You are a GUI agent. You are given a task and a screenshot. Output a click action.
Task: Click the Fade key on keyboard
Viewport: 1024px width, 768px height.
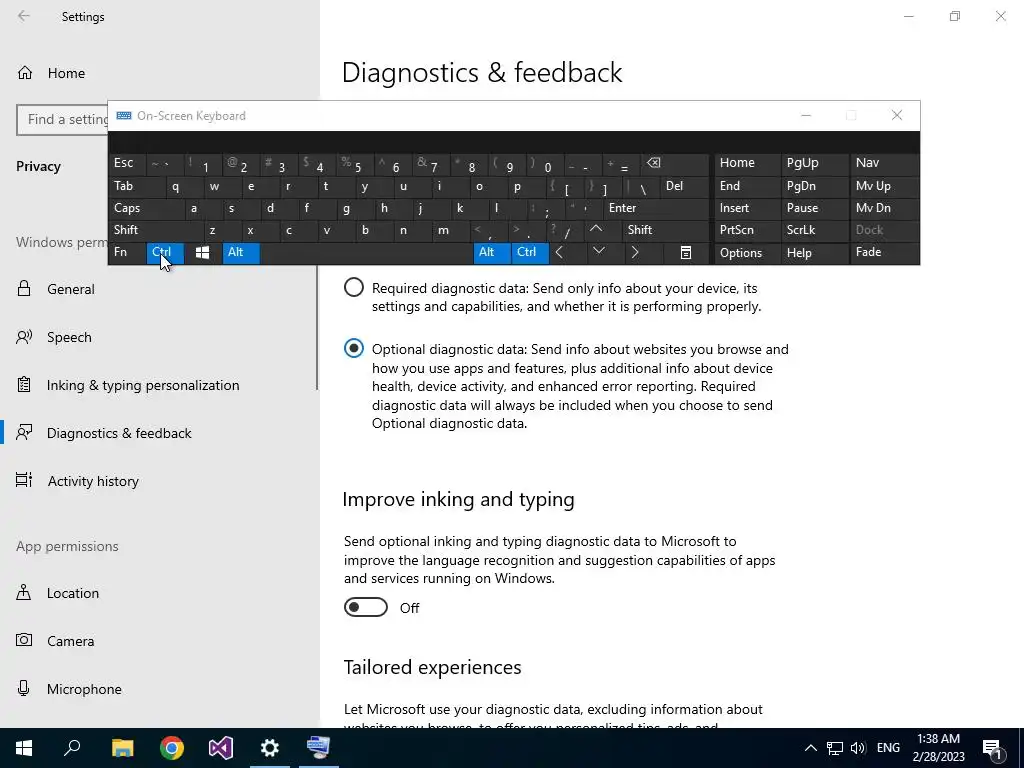point(884,253)
